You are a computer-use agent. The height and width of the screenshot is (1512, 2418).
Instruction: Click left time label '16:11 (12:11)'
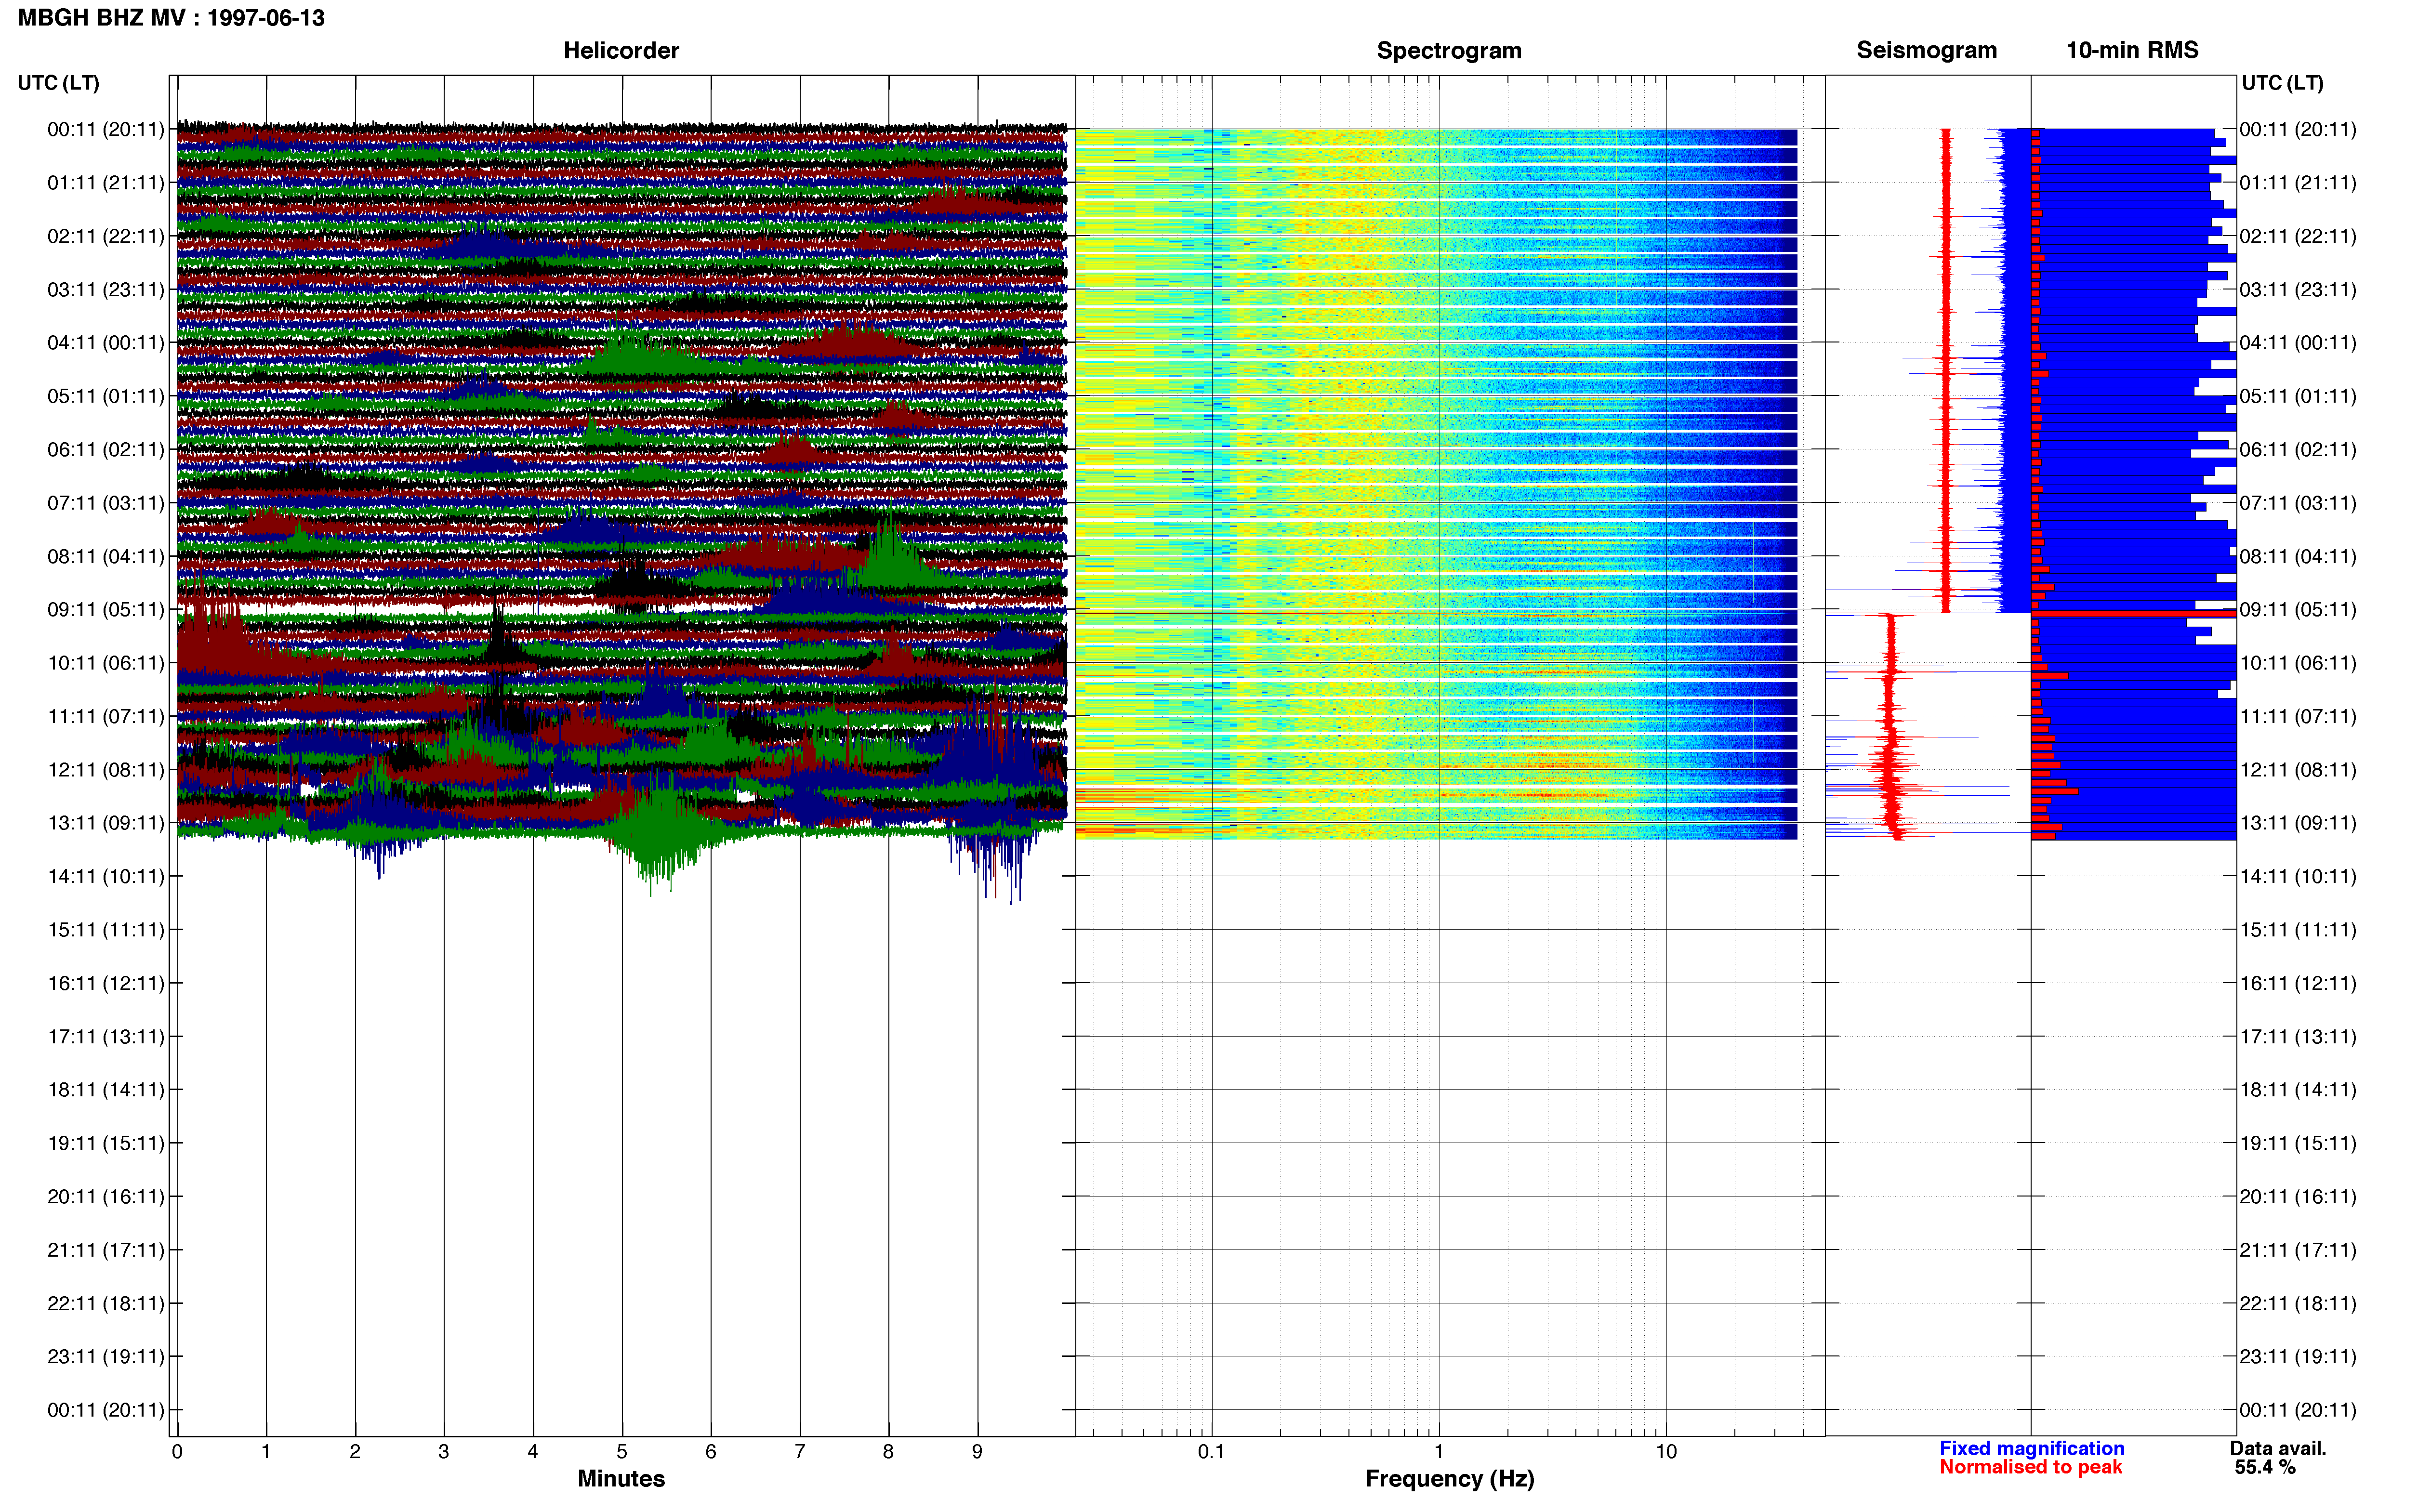coord(106,983)
